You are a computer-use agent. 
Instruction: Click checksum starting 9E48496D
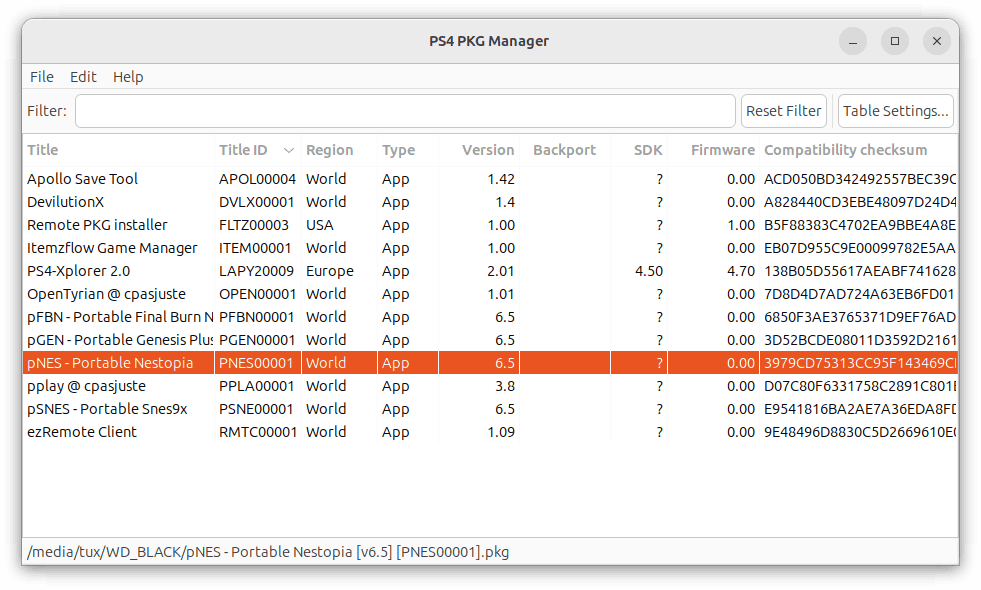click(860, 432)
